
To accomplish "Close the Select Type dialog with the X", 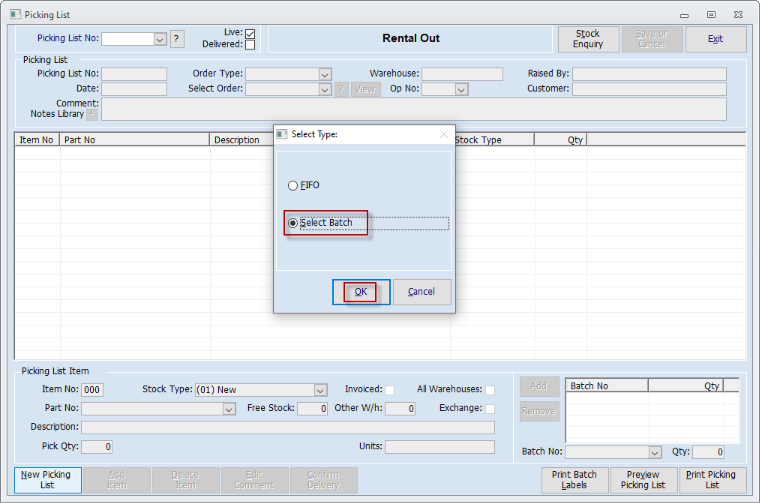I will coord(443,134).
